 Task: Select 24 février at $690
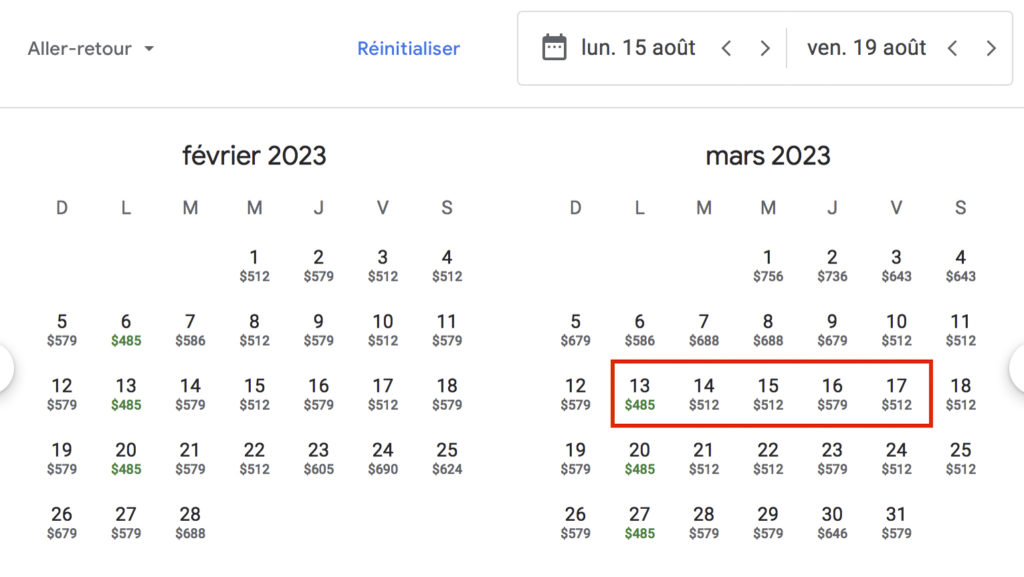pos(383,458)
